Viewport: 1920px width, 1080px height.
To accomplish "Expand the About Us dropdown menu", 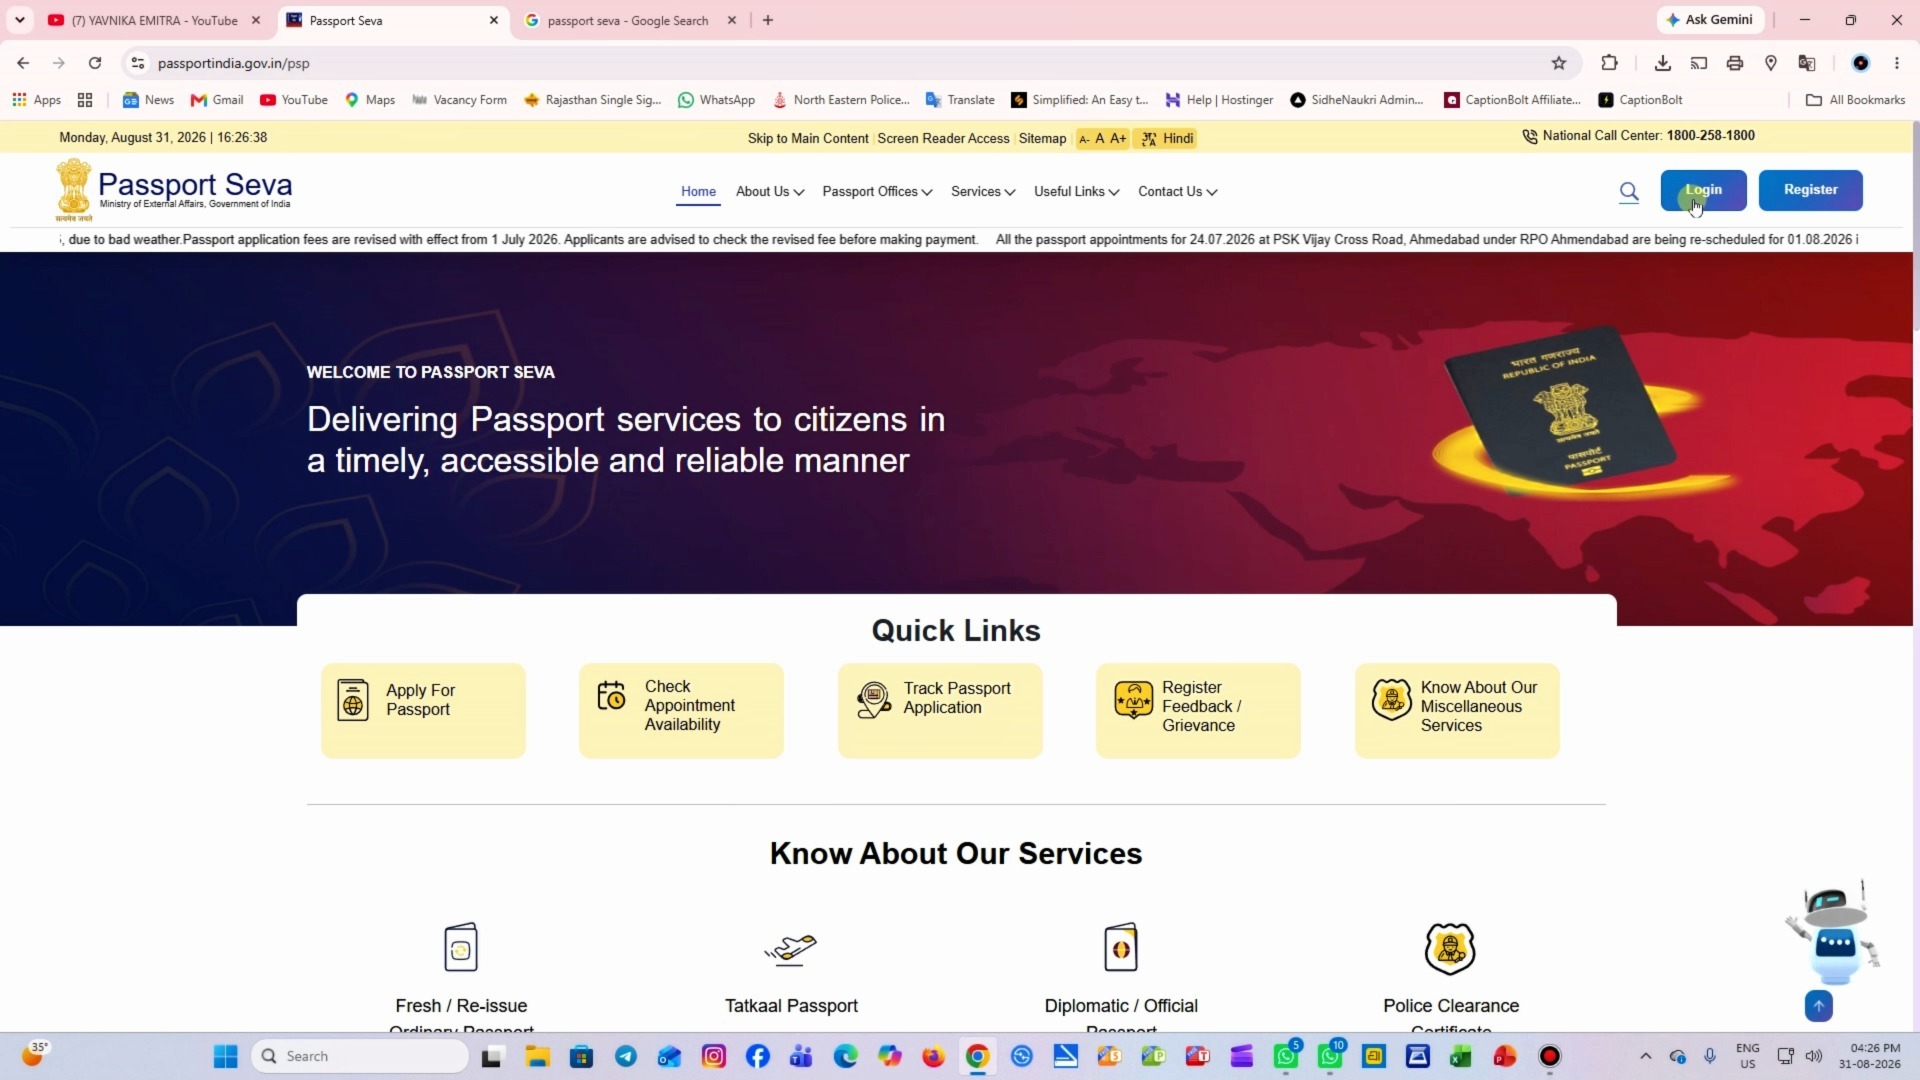I will coord(770,192).
